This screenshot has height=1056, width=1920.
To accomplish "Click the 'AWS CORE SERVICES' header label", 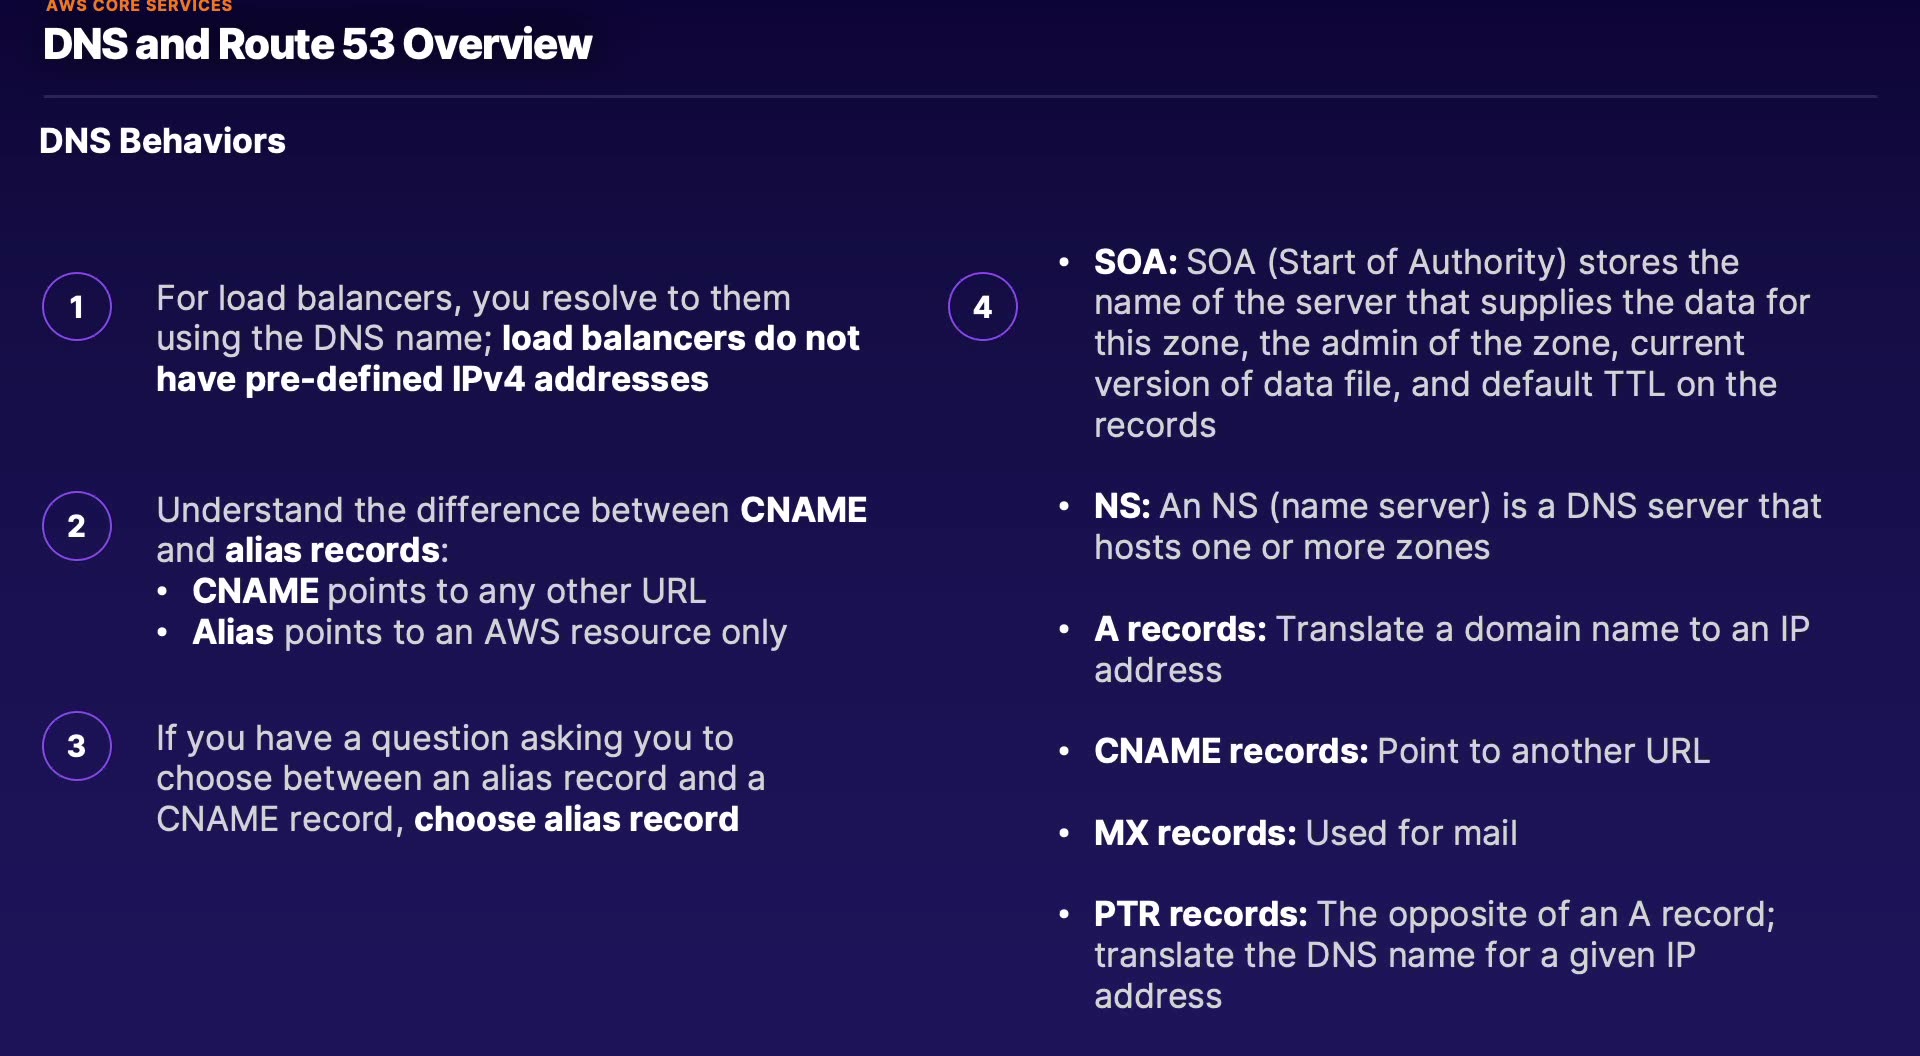I will [139, 7].
